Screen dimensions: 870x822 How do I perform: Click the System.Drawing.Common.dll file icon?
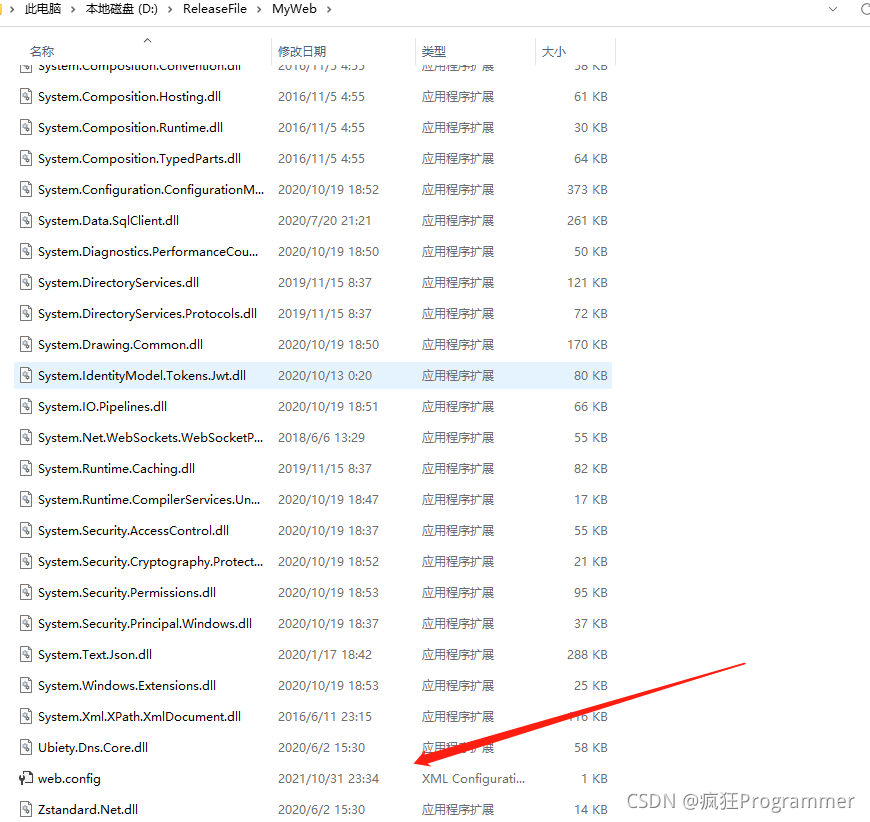tap(27, 344)
